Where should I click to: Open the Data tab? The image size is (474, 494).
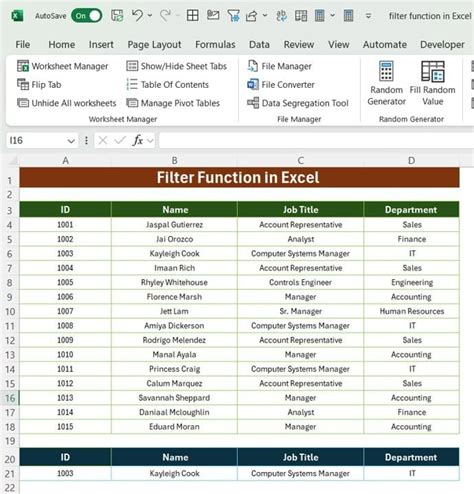(x=259, y=44)
